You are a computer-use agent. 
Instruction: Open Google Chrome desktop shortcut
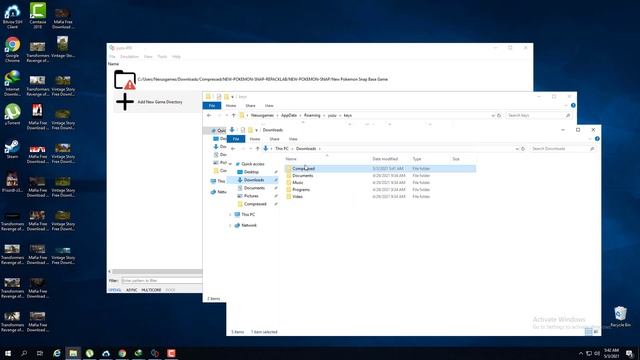tap(12, 49)
